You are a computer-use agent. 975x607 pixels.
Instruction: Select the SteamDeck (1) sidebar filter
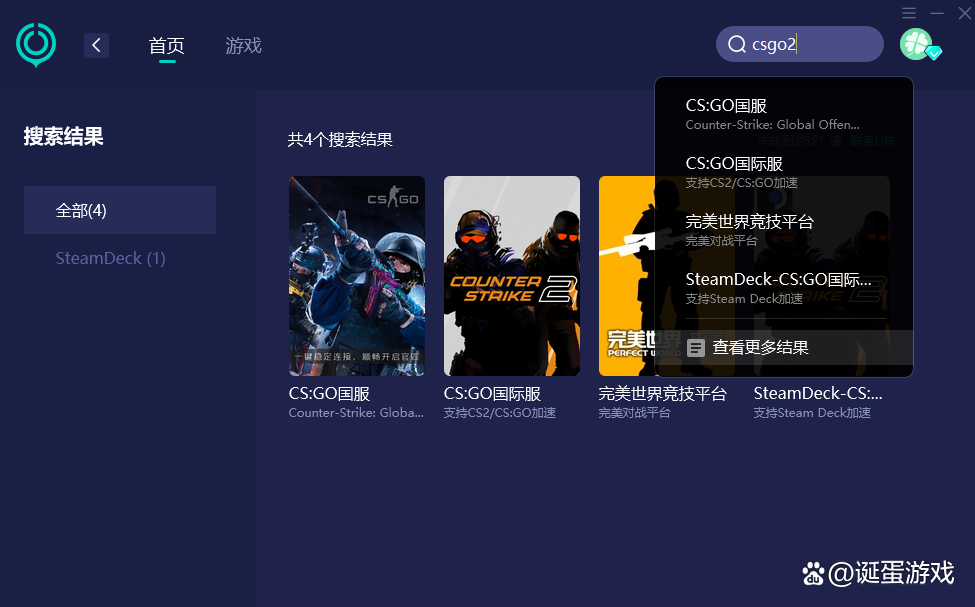[110, 258]
